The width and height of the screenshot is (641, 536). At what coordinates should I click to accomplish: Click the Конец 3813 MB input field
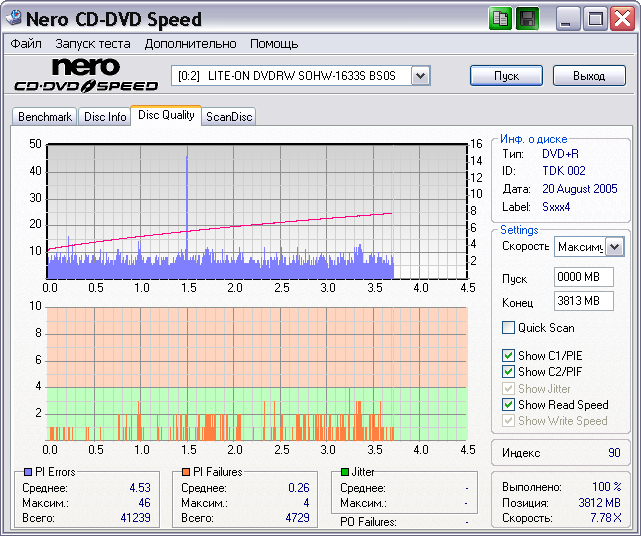[x=583, y=301]
